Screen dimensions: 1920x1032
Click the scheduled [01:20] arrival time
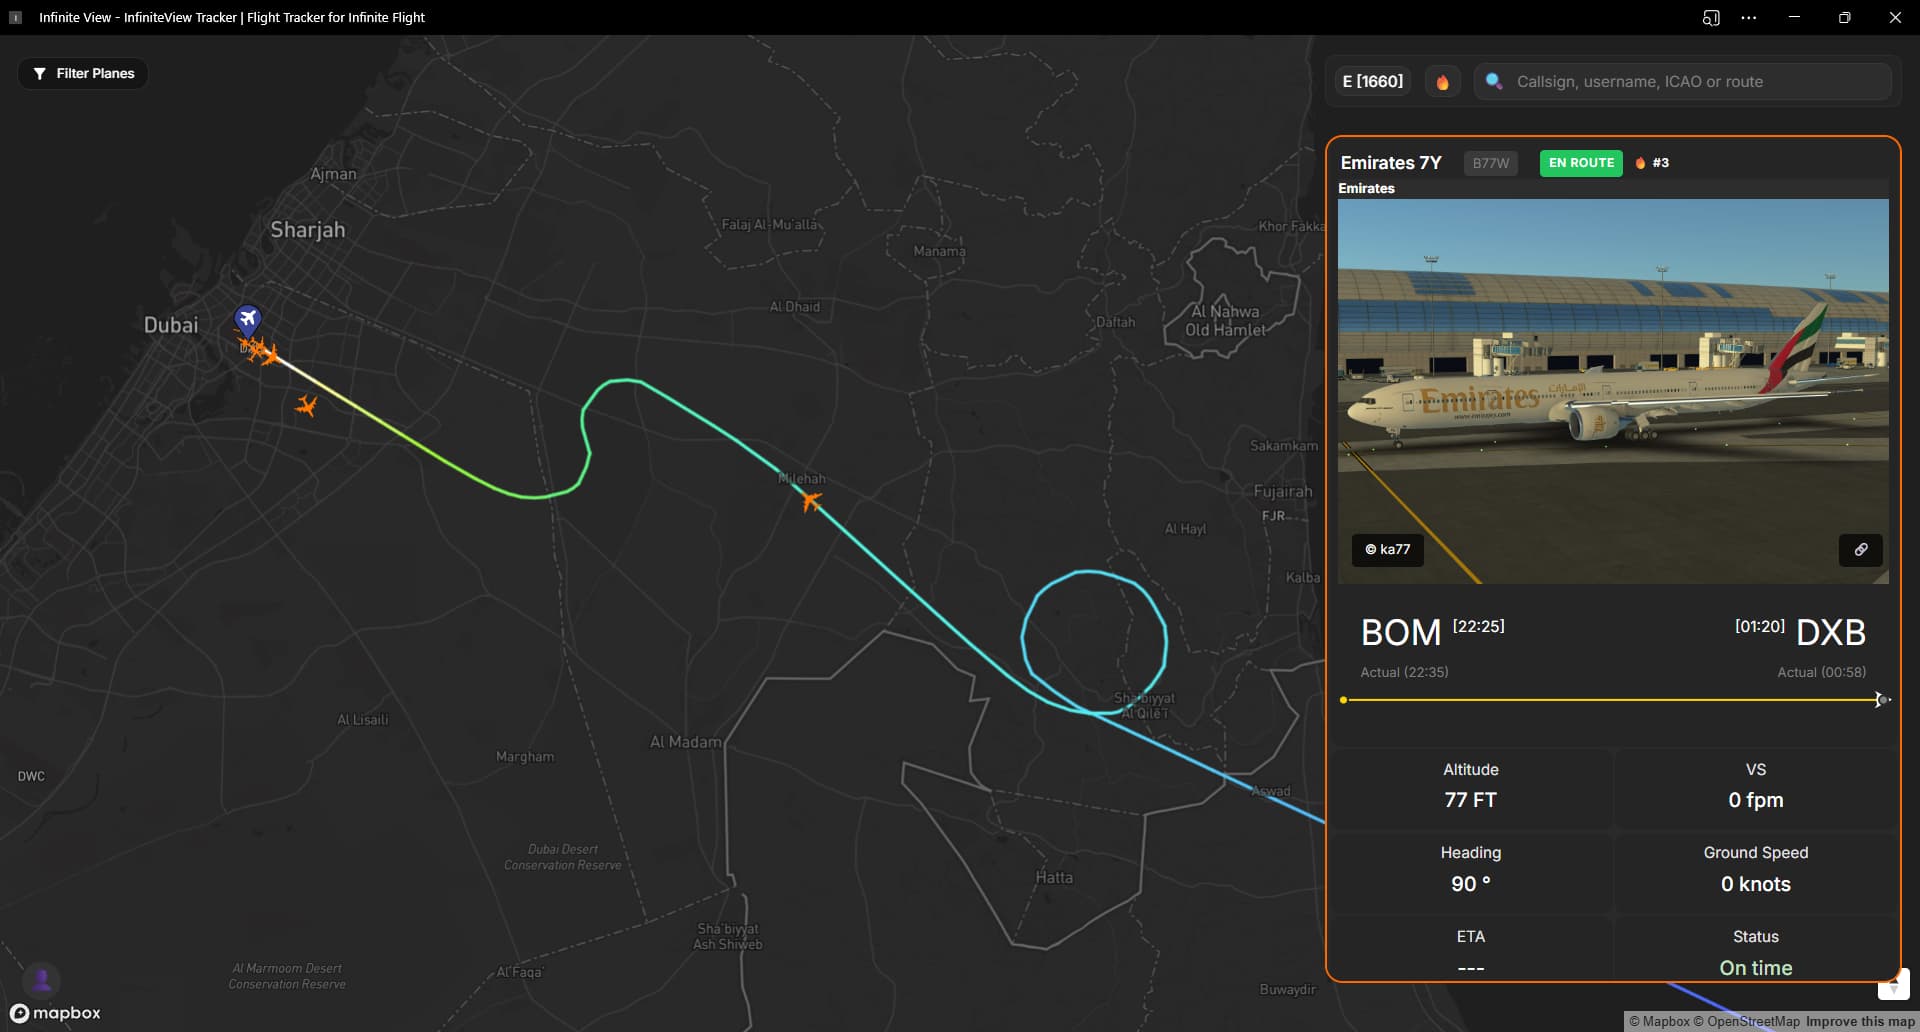1759,626
